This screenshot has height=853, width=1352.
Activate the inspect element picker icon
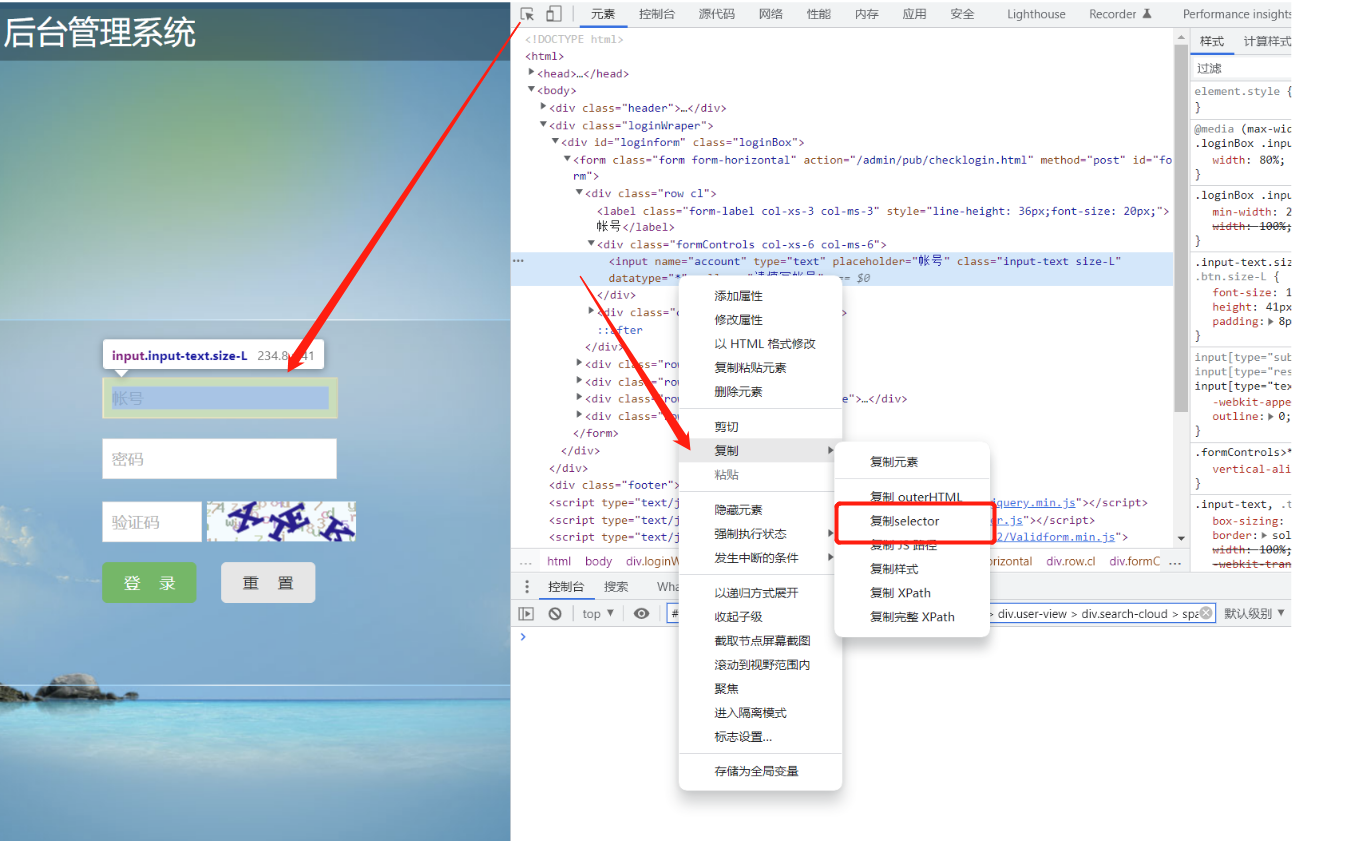527,14
